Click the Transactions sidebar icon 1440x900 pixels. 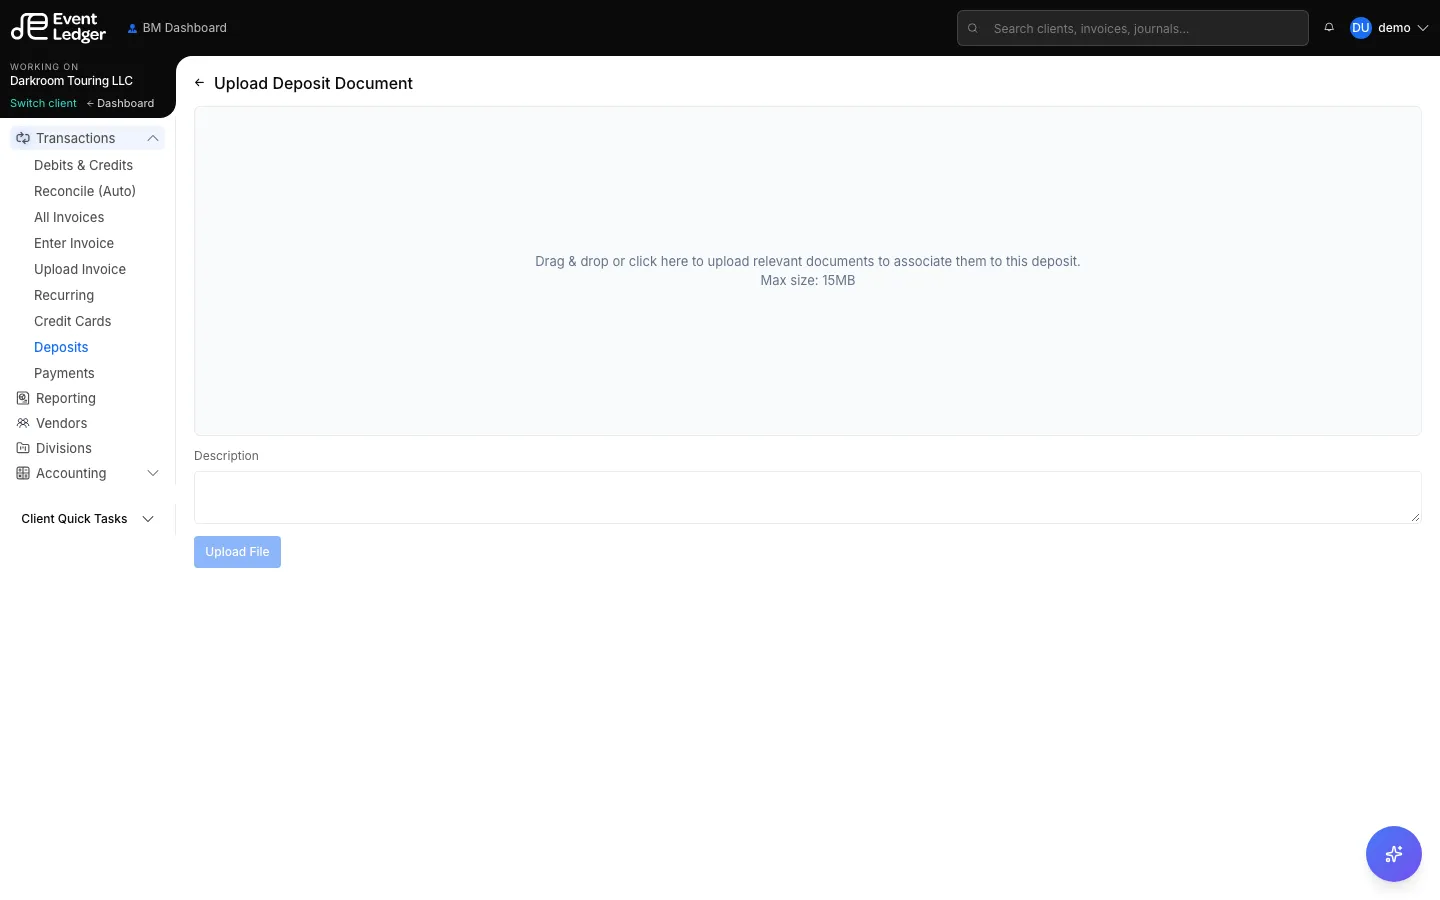tap(23, 138)
